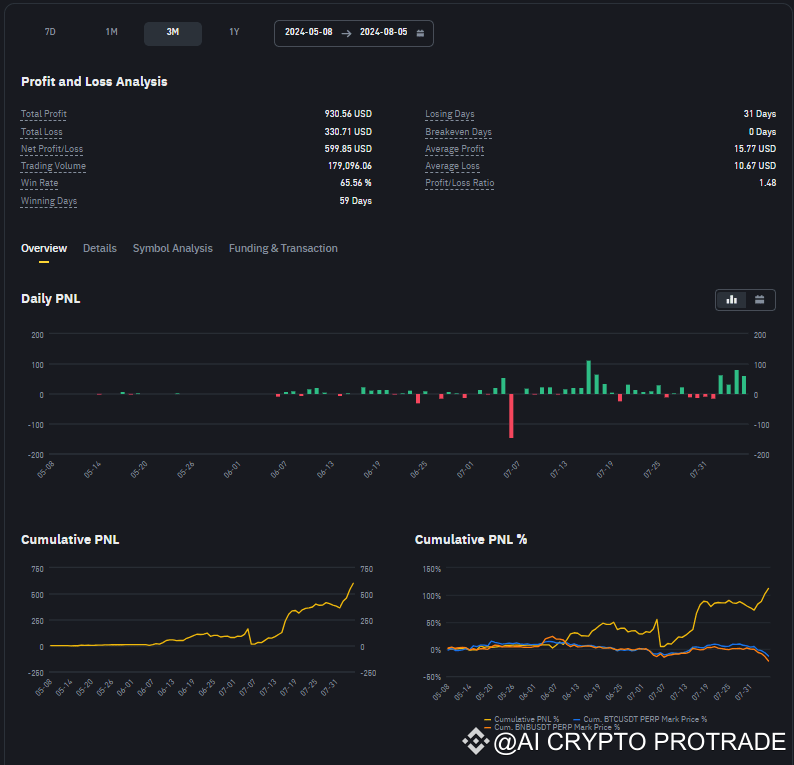Image resolution: width=794 pixels, height=765 pixels.
Task: Click the 330.71 USD total loss value
Action: [x=348, y=132]
